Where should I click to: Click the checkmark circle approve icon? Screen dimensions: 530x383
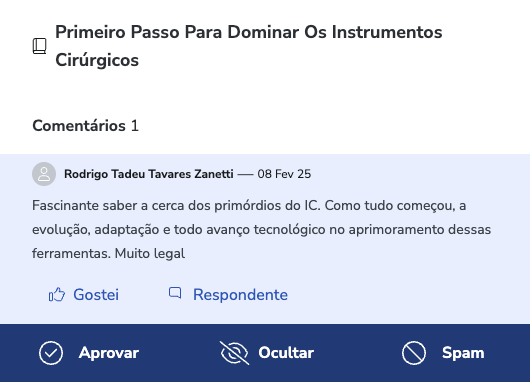point(51,353)
